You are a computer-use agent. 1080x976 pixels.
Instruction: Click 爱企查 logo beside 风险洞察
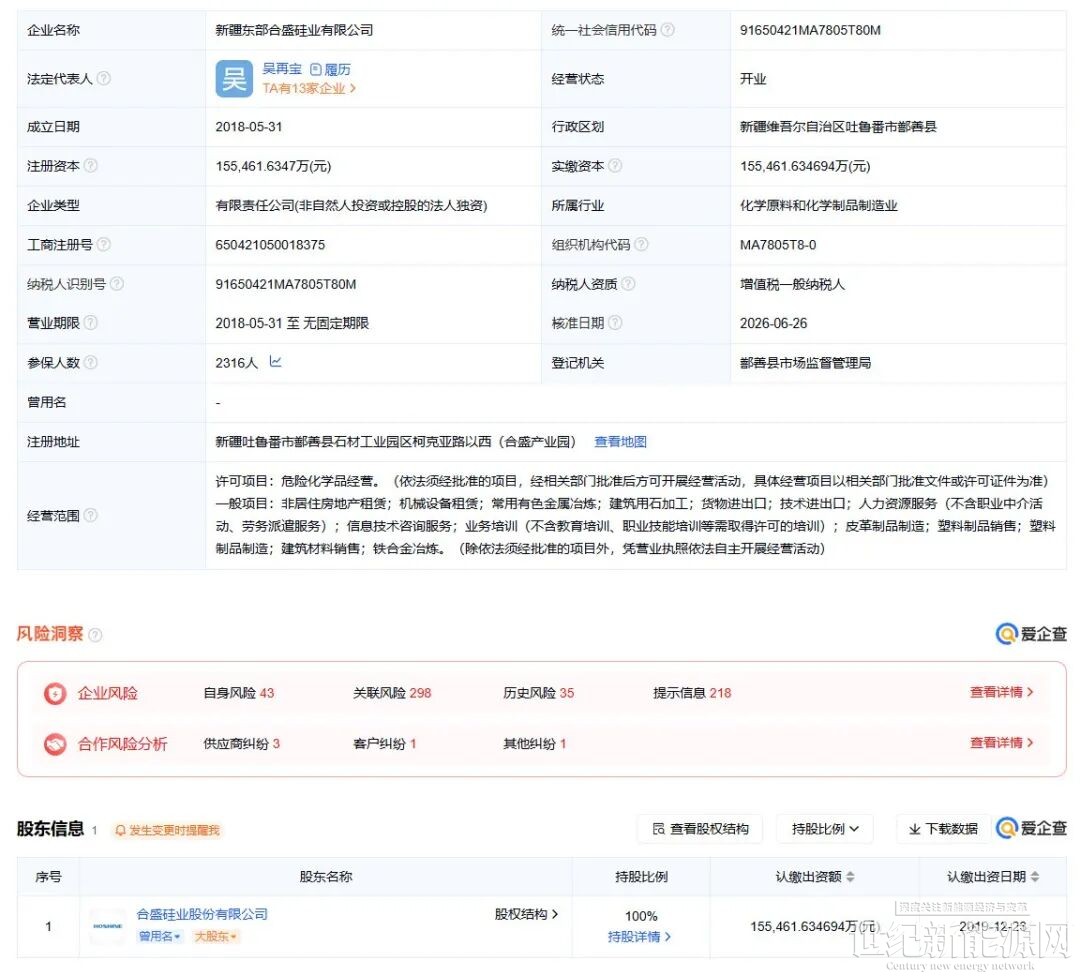tap(1031, 634)
